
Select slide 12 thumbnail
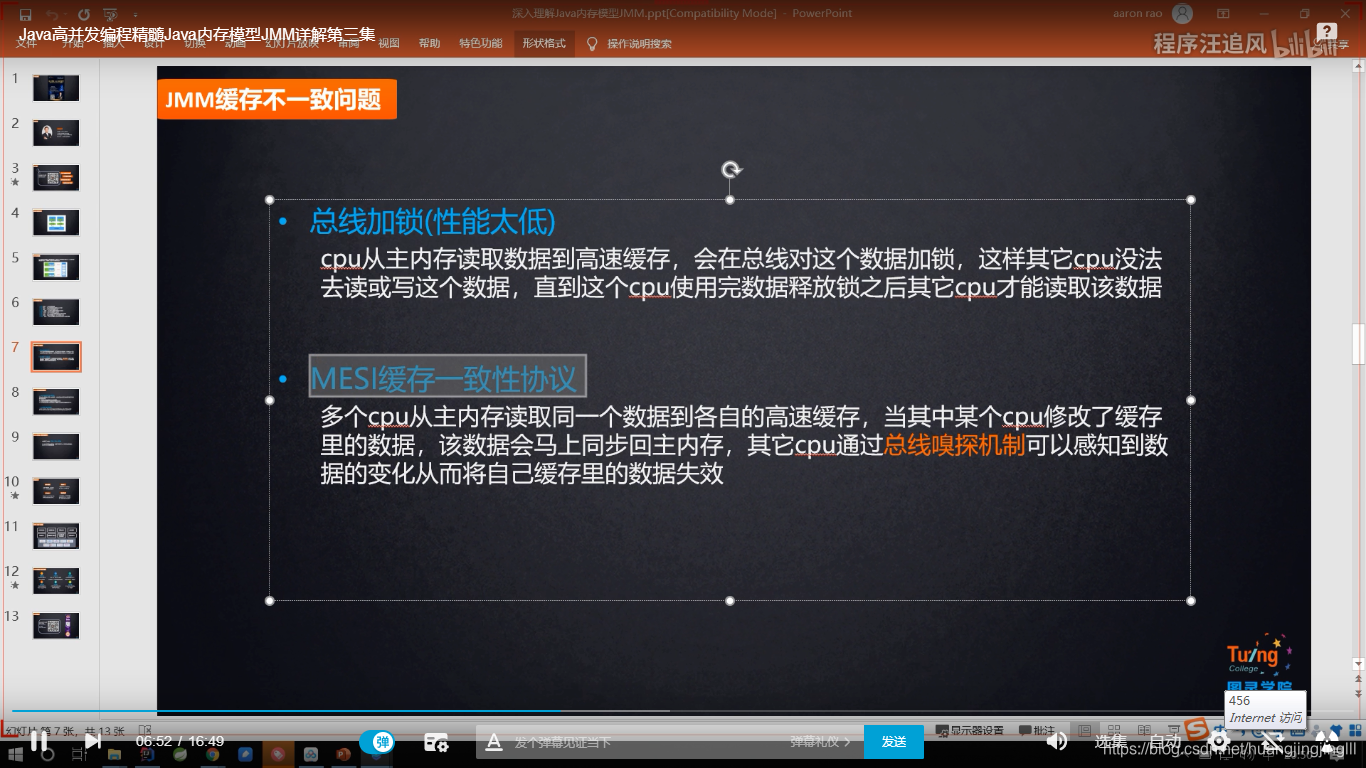click(x=56, y=581)
